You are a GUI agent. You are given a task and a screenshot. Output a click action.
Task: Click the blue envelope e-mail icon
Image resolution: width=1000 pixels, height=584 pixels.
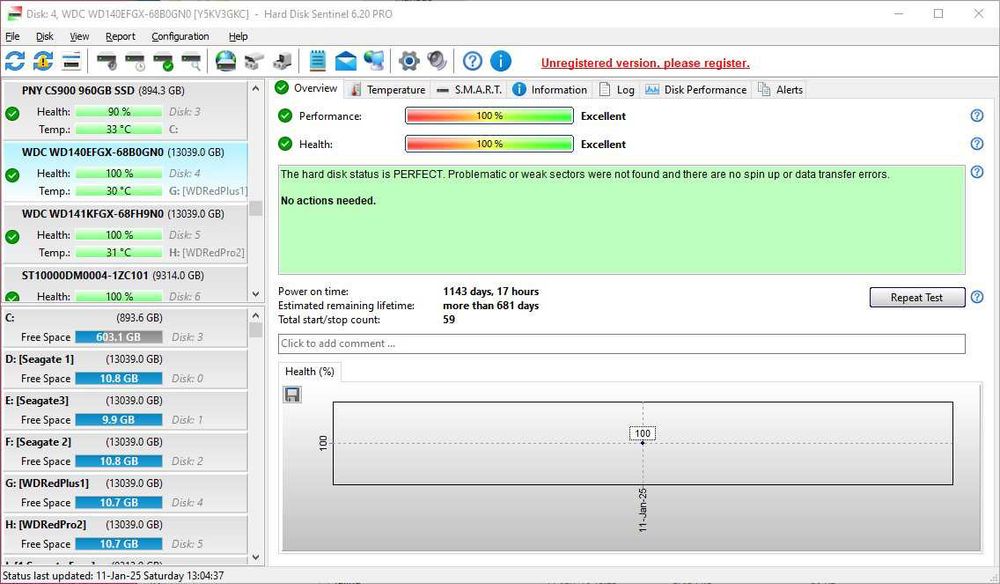[345, 61]
